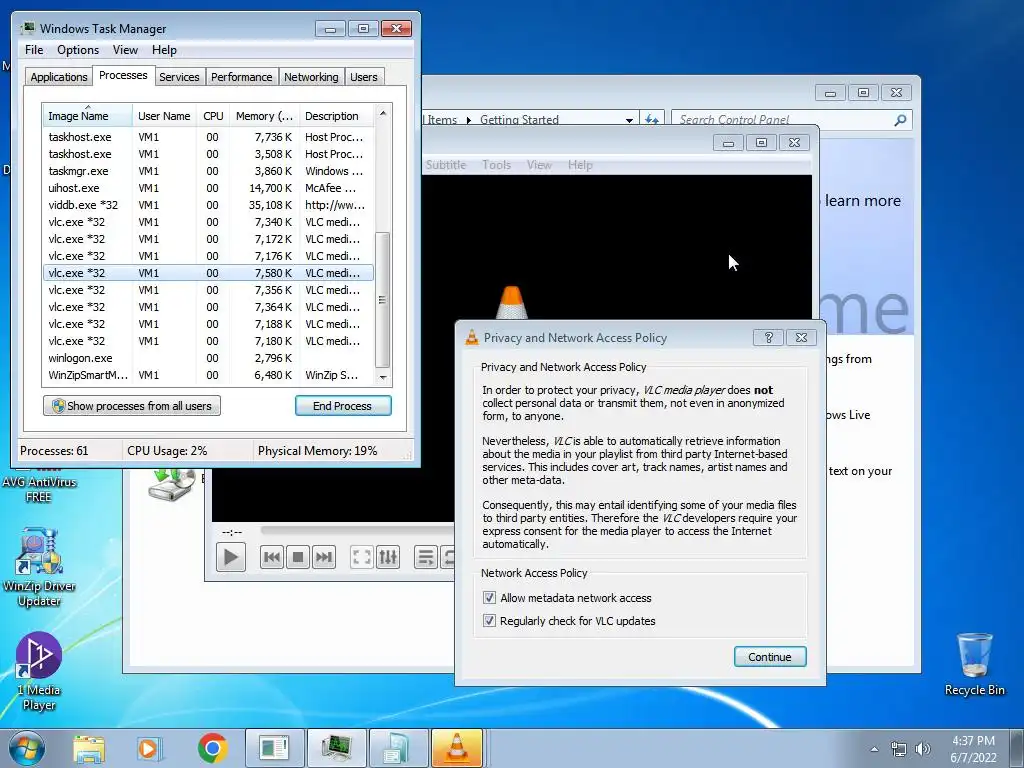Screen dimensions: 1024x768
Task: Switch to the Networking tab
Action: point(311,77)
